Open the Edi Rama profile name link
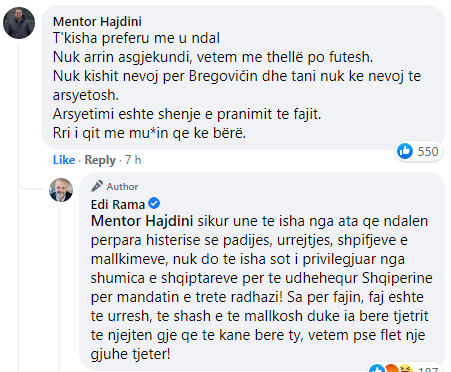The width and height of the screenshot is (451, 372). 118,204
